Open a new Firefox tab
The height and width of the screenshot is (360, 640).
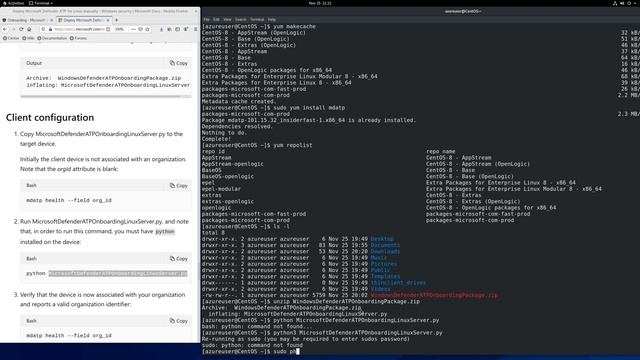tap(116, 20)
